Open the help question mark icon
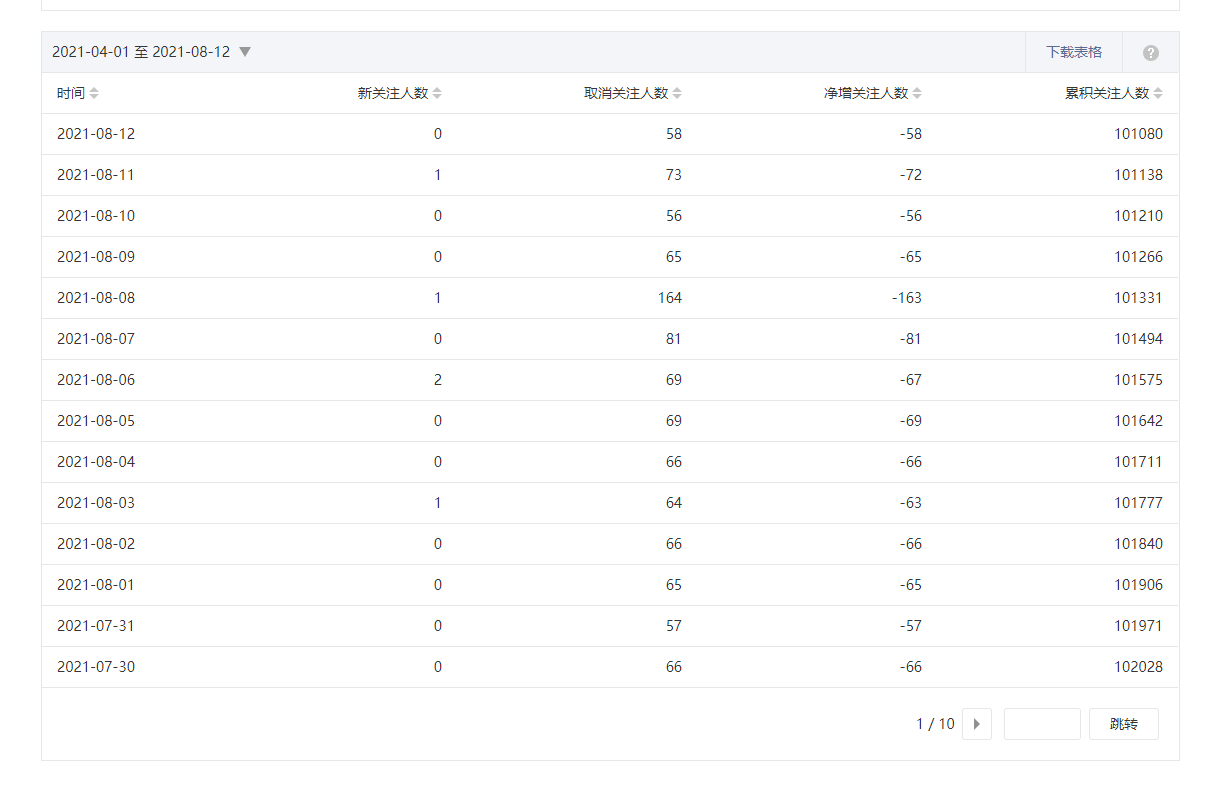The height and width of the screenshot is (788, 1223). (x=1150, y=53)
